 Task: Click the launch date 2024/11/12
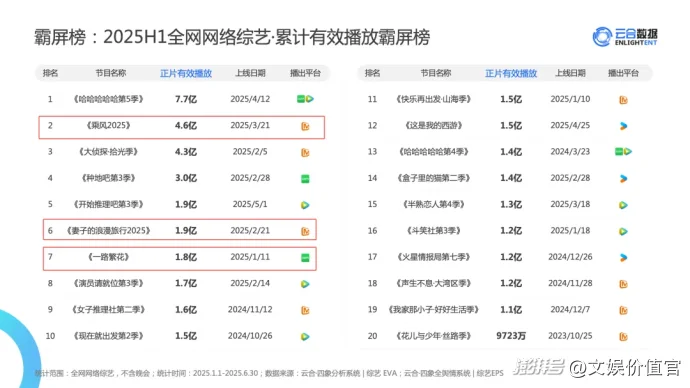pyautogui.click(x=250, y=310)
